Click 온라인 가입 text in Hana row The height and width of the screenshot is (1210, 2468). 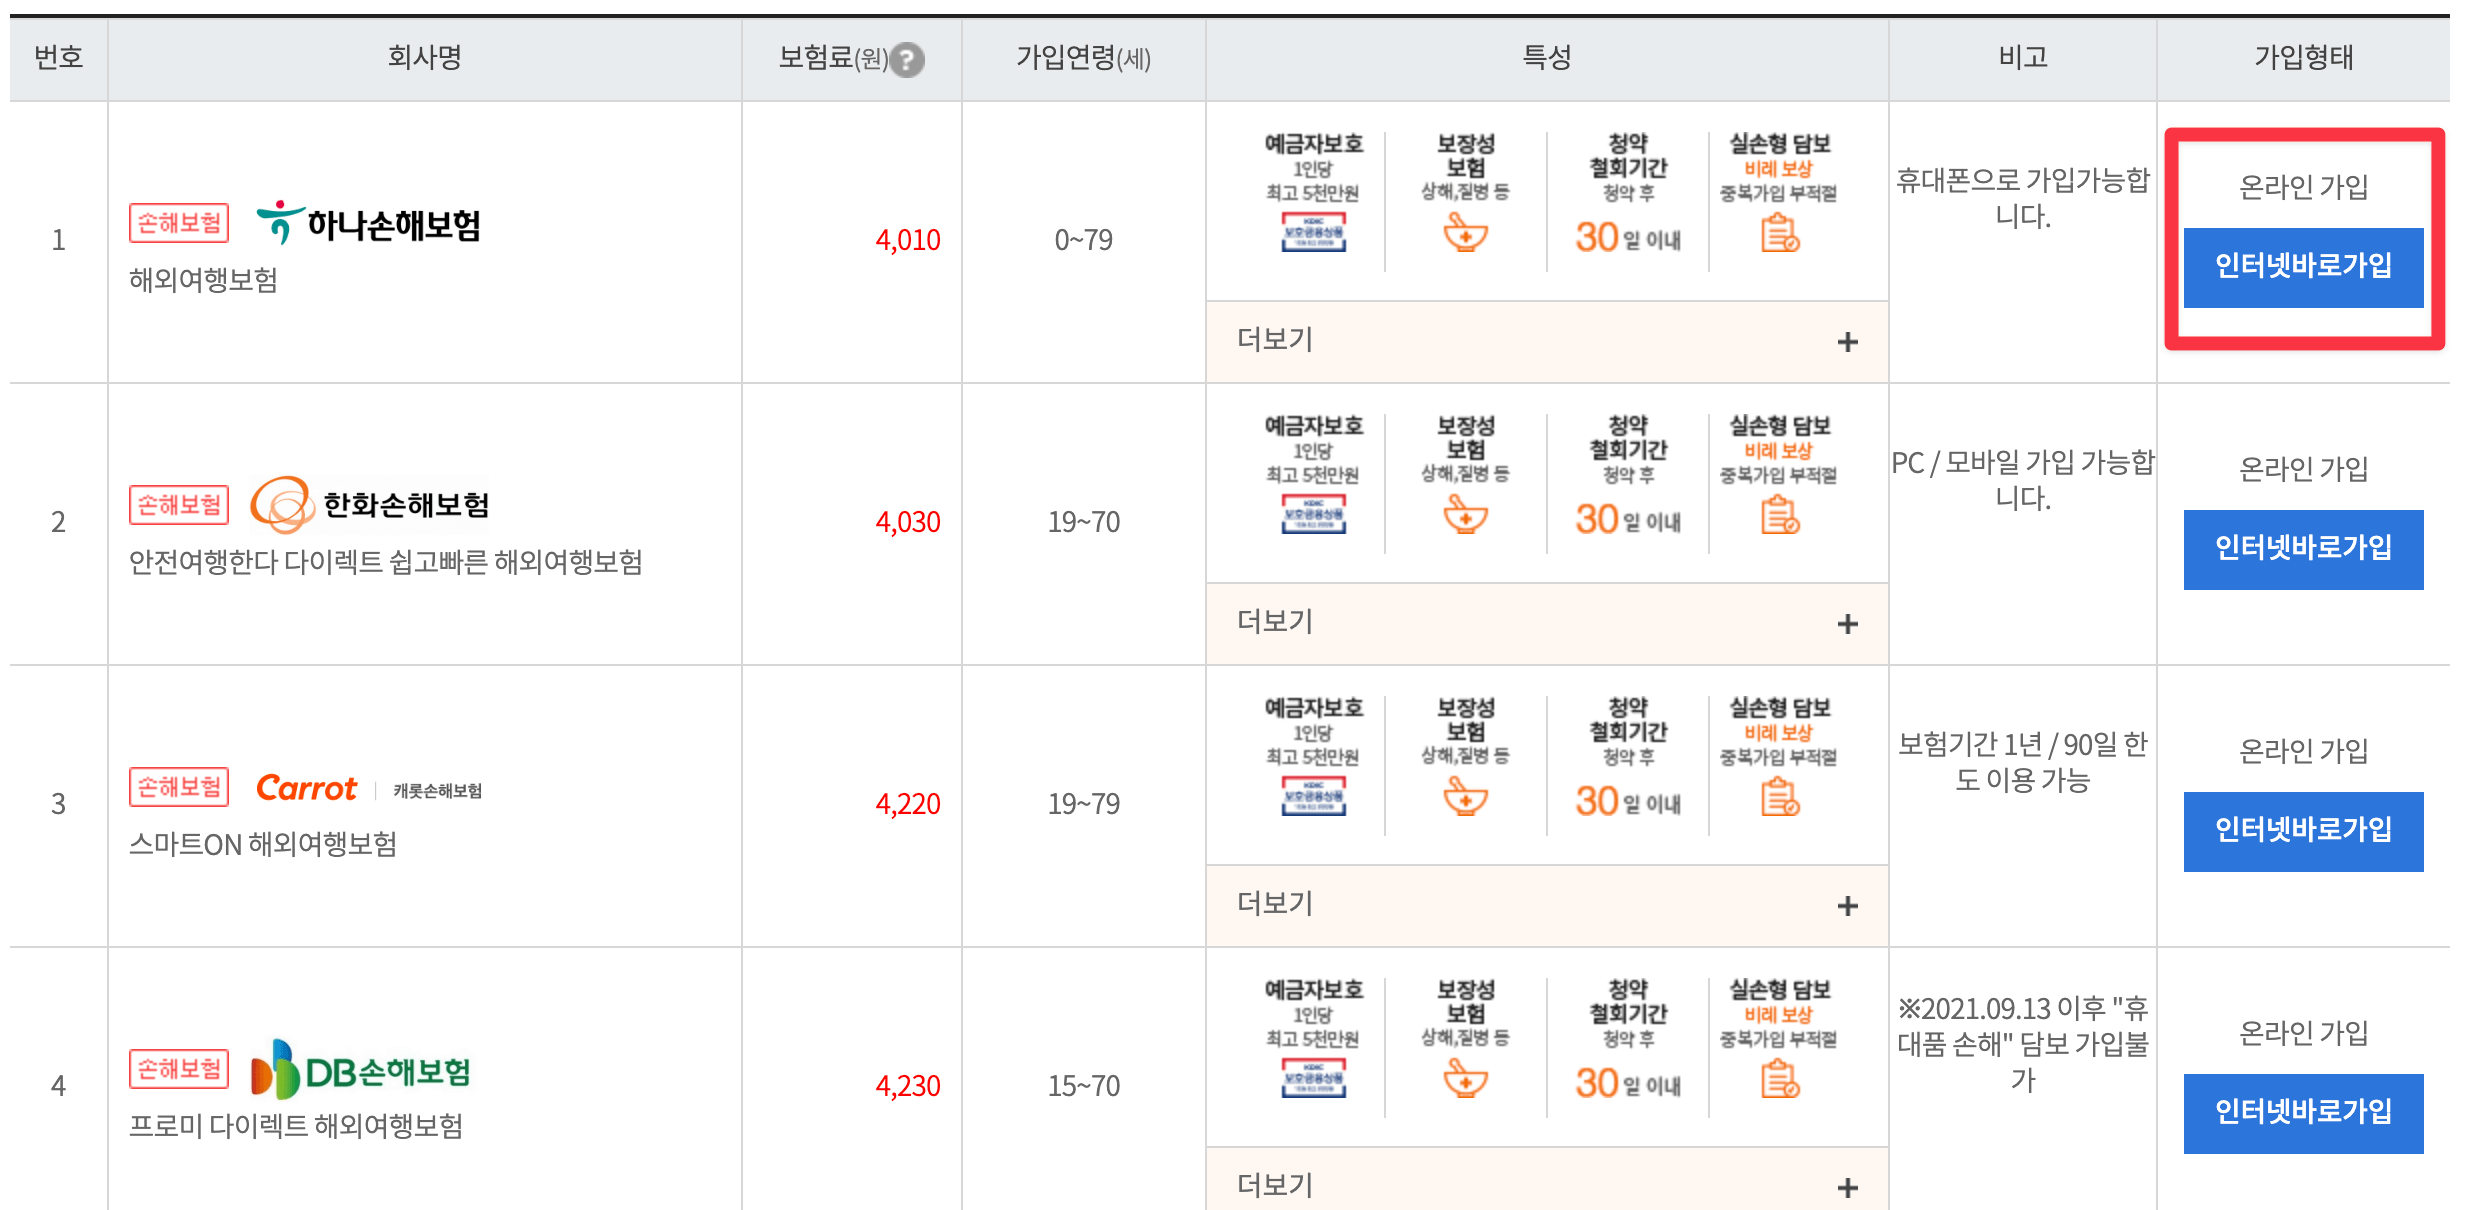[2303, 187]
